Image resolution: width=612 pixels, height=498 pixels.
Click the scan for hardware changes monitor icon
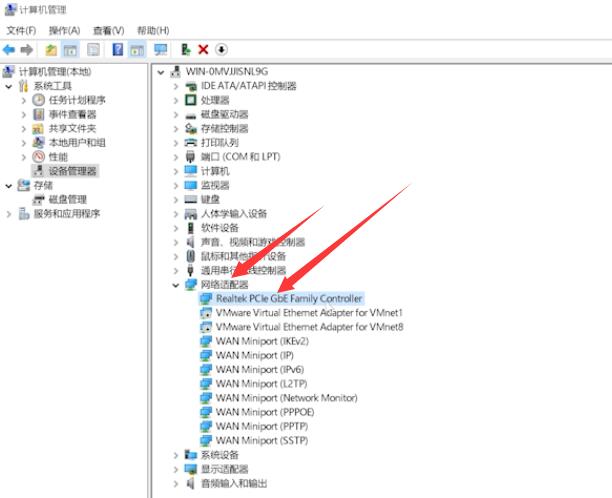pyautogui.click(x=160, y=50)
